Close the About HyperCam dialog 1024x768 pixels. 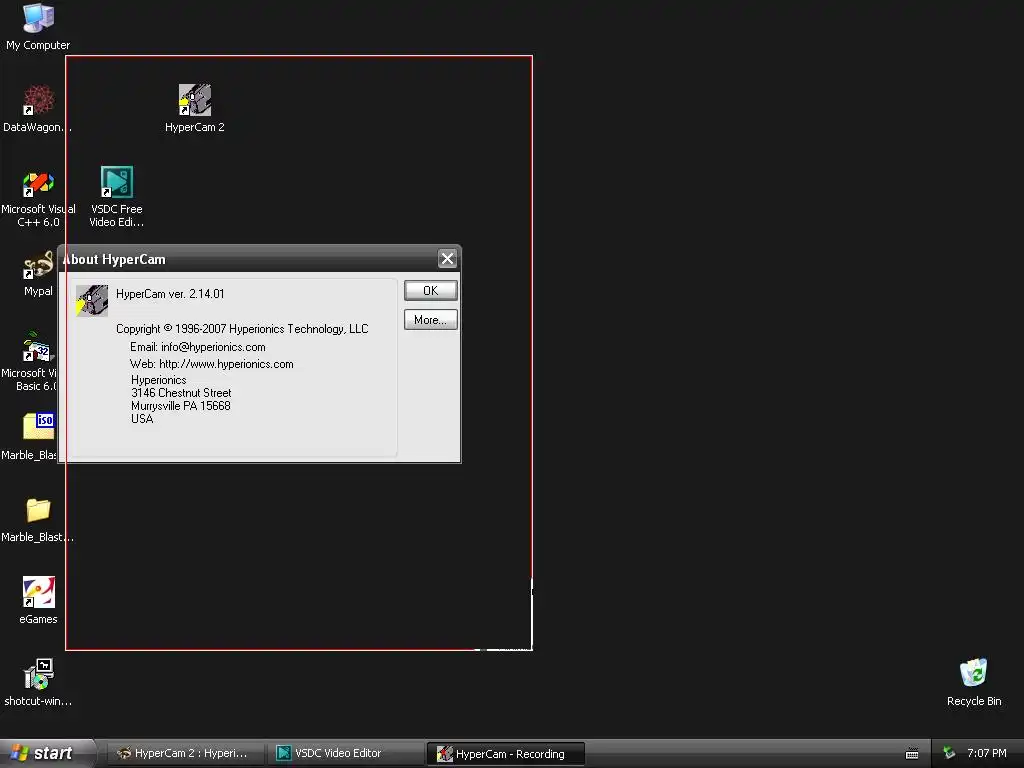click(447, 259)
